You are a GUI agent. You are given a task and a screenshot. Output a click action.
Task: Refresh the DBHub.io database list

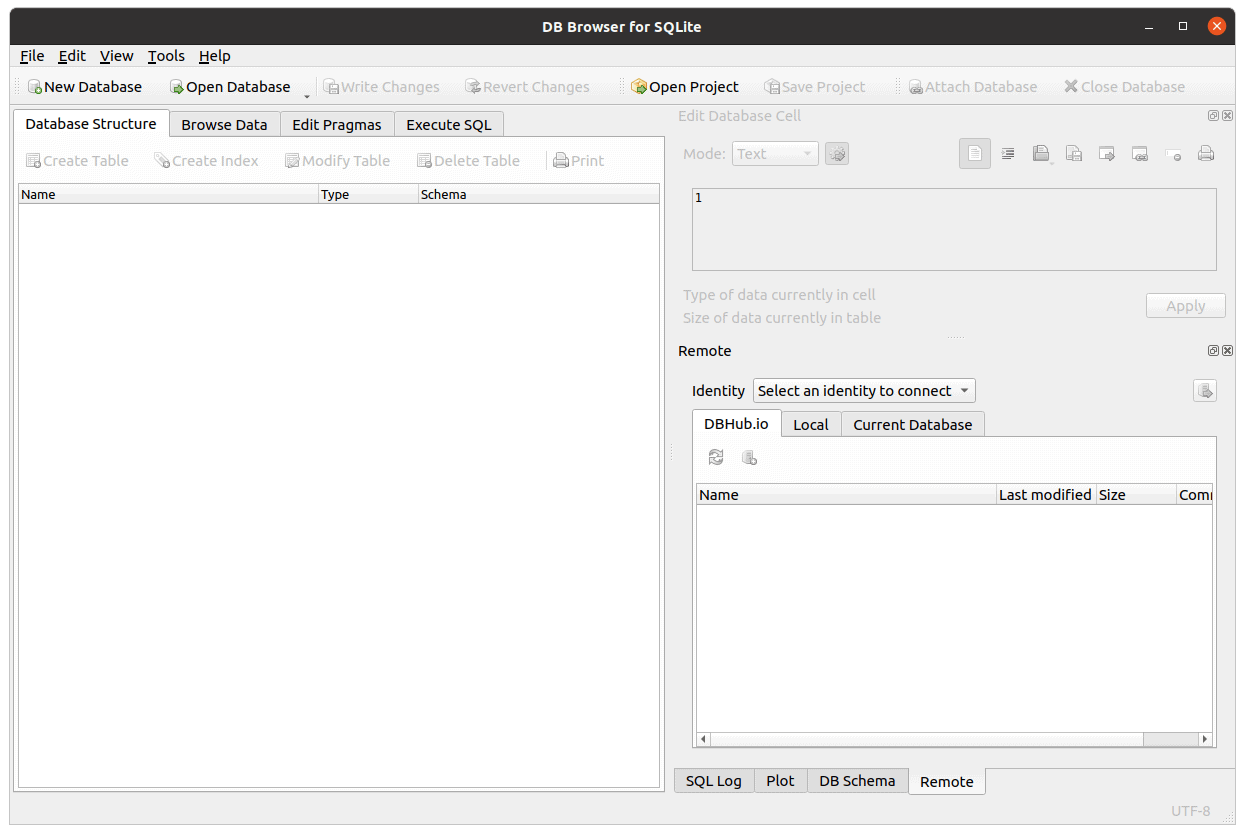point(715,457)
